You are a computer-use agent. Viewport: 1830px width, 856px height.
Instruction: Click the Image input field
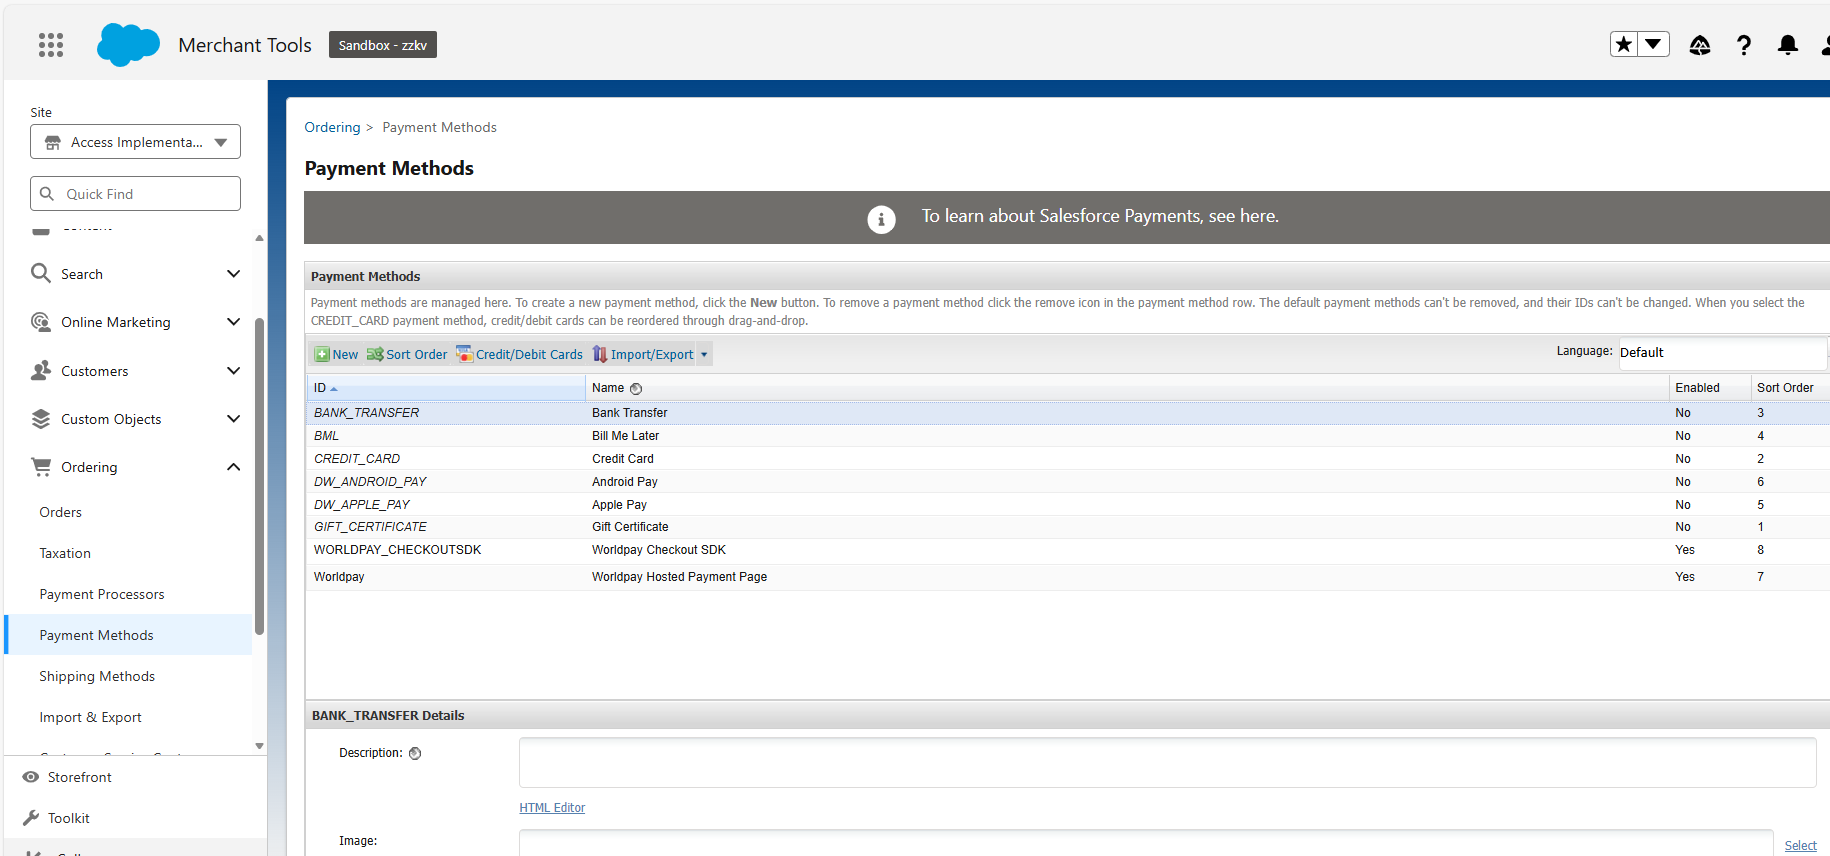(1145, 843)
